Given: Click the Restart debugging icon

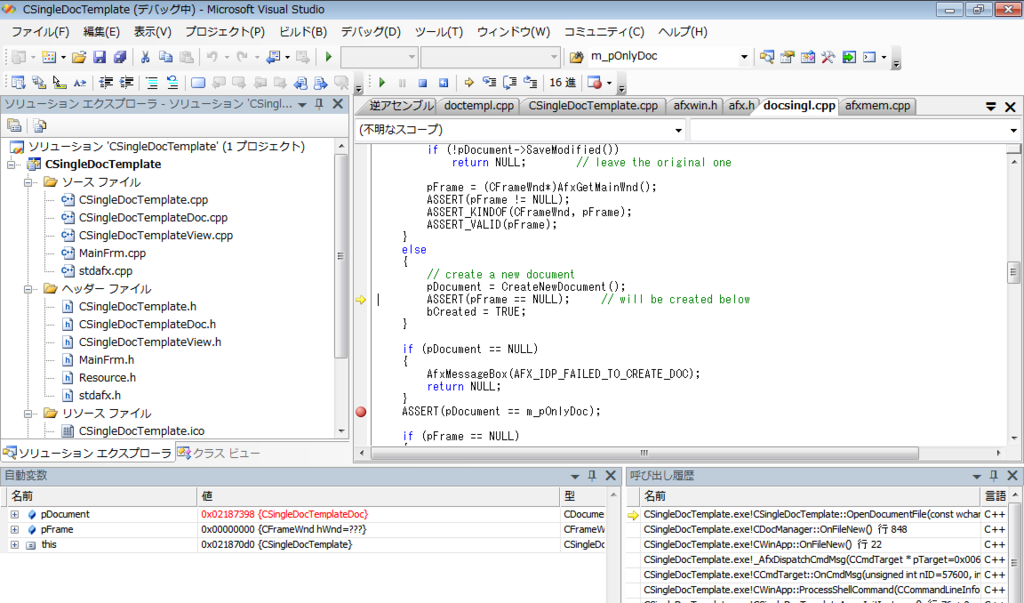Looking at the screenshot, I should 443,83.
